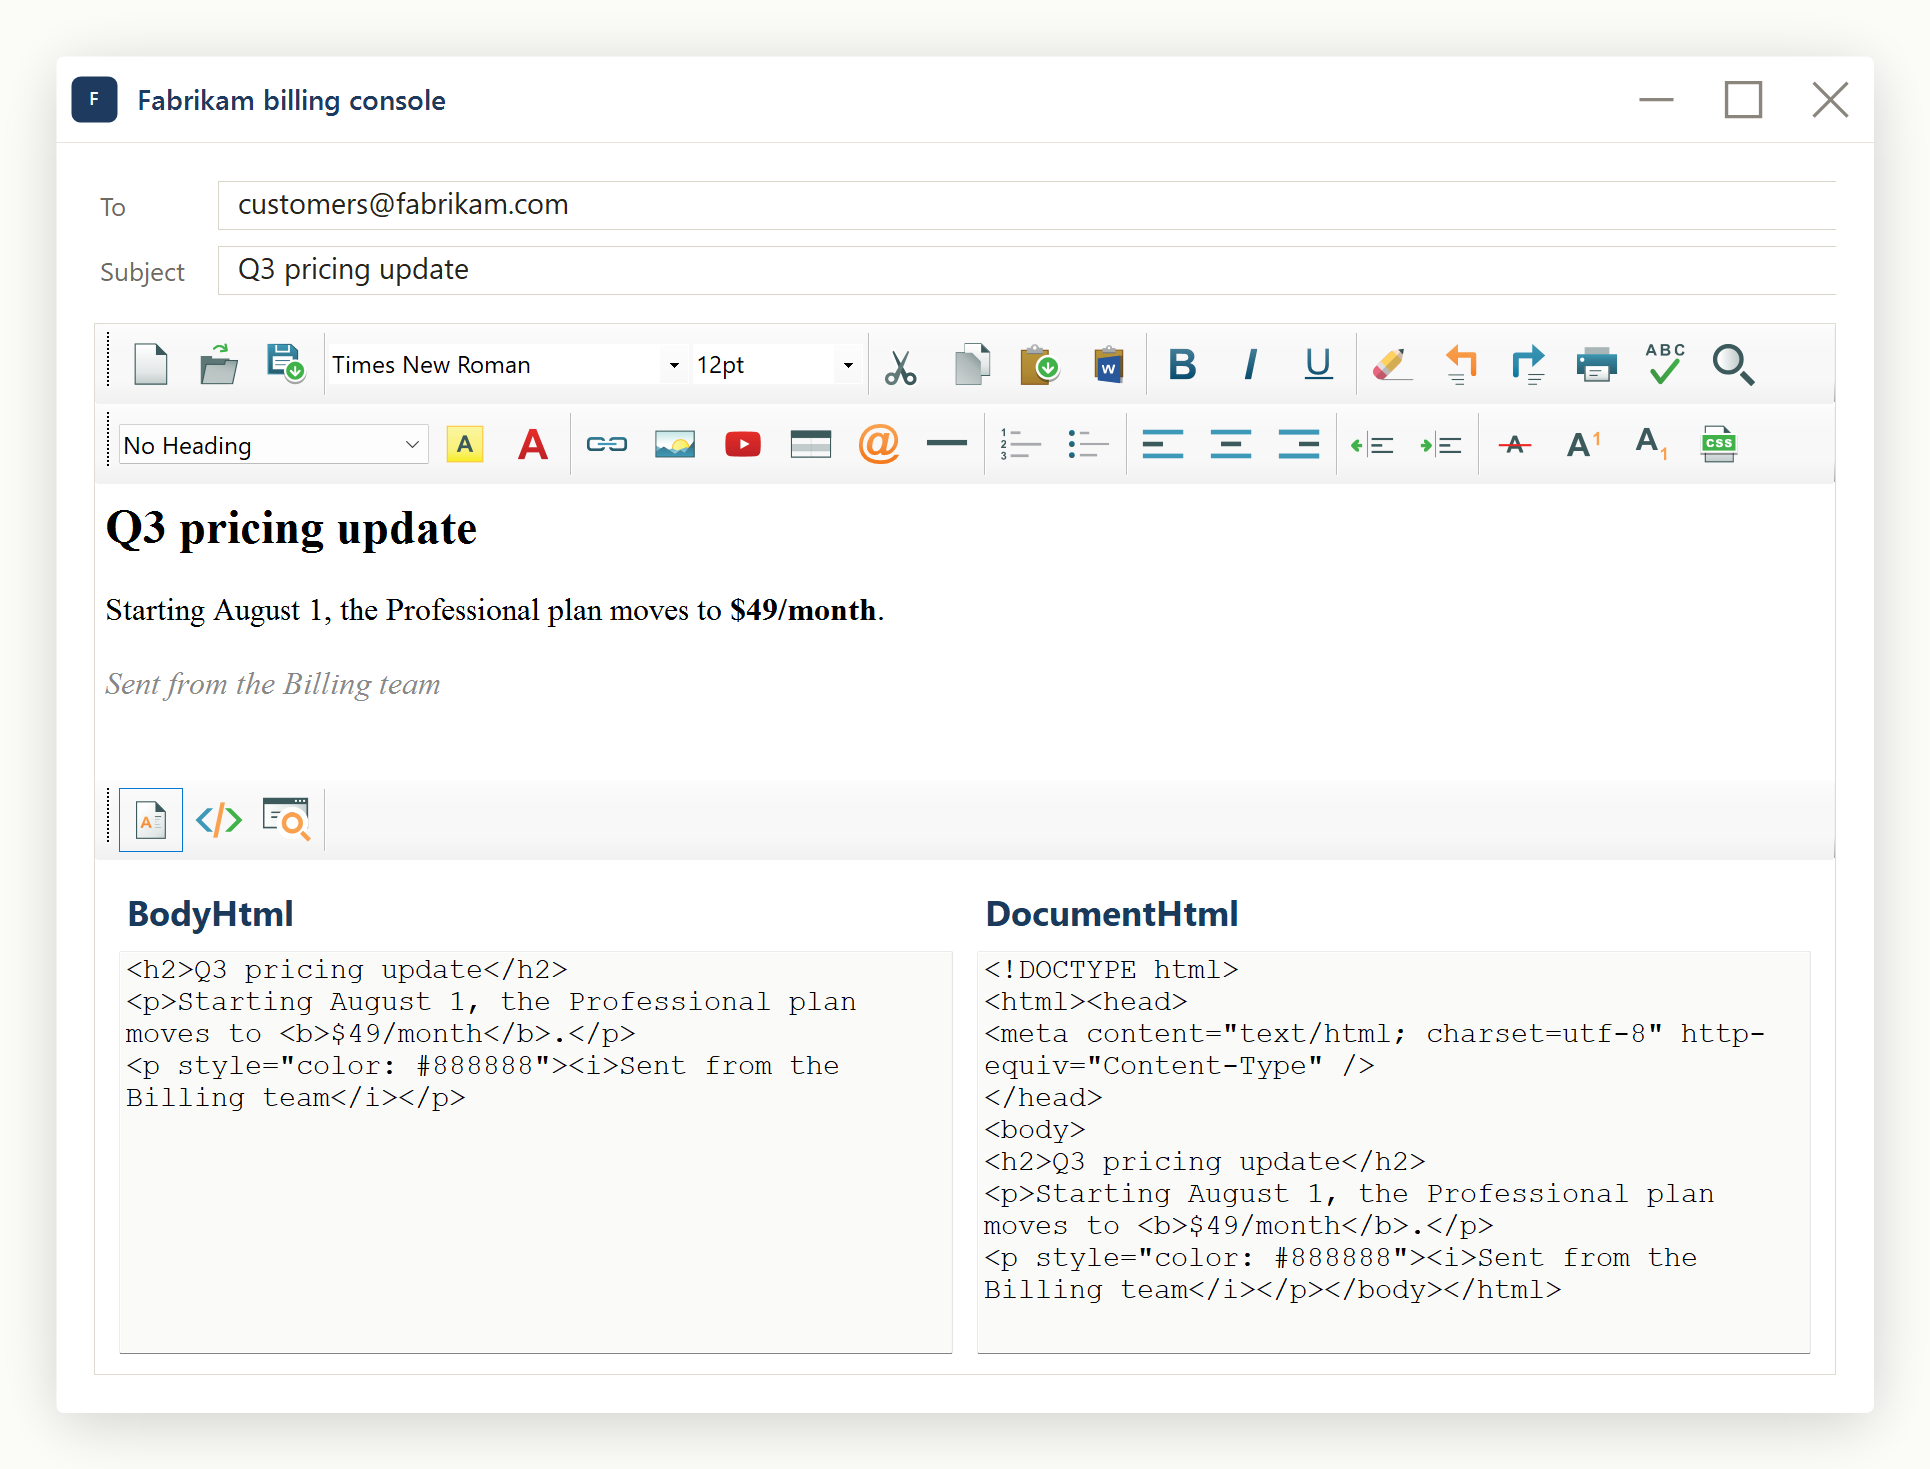This screenshot has height=1469, width=1930.
Task: Click the DocumentHtml section title
Action: [1112, 914]
